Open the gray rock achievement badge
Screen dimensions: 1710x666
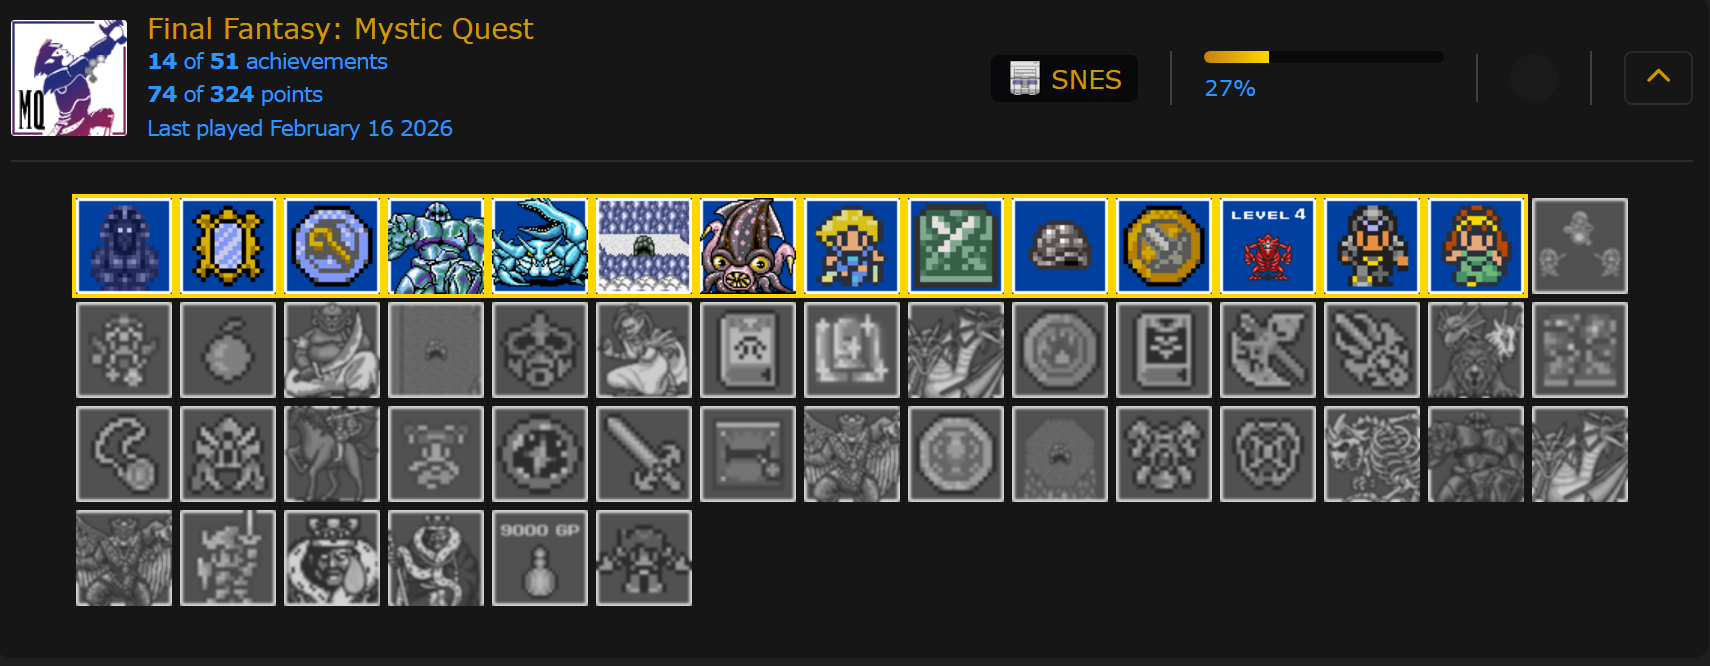[1060, 246]
